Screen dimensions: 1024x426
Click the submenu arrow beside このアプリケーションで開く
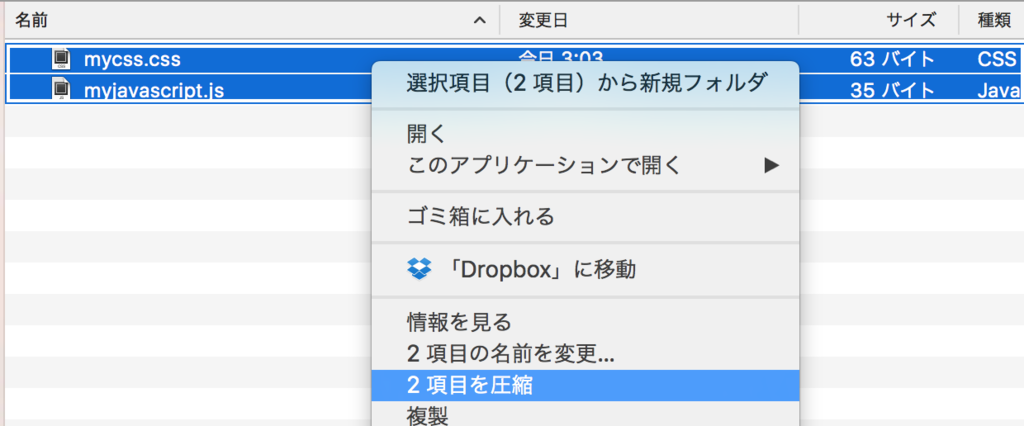pos(772,165)
